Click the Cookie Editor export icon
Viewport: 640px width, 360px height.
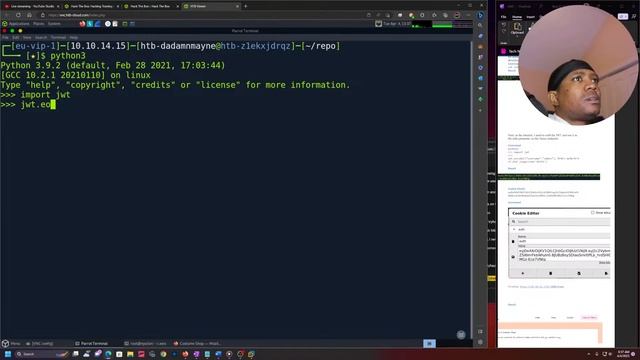(606, 273)
